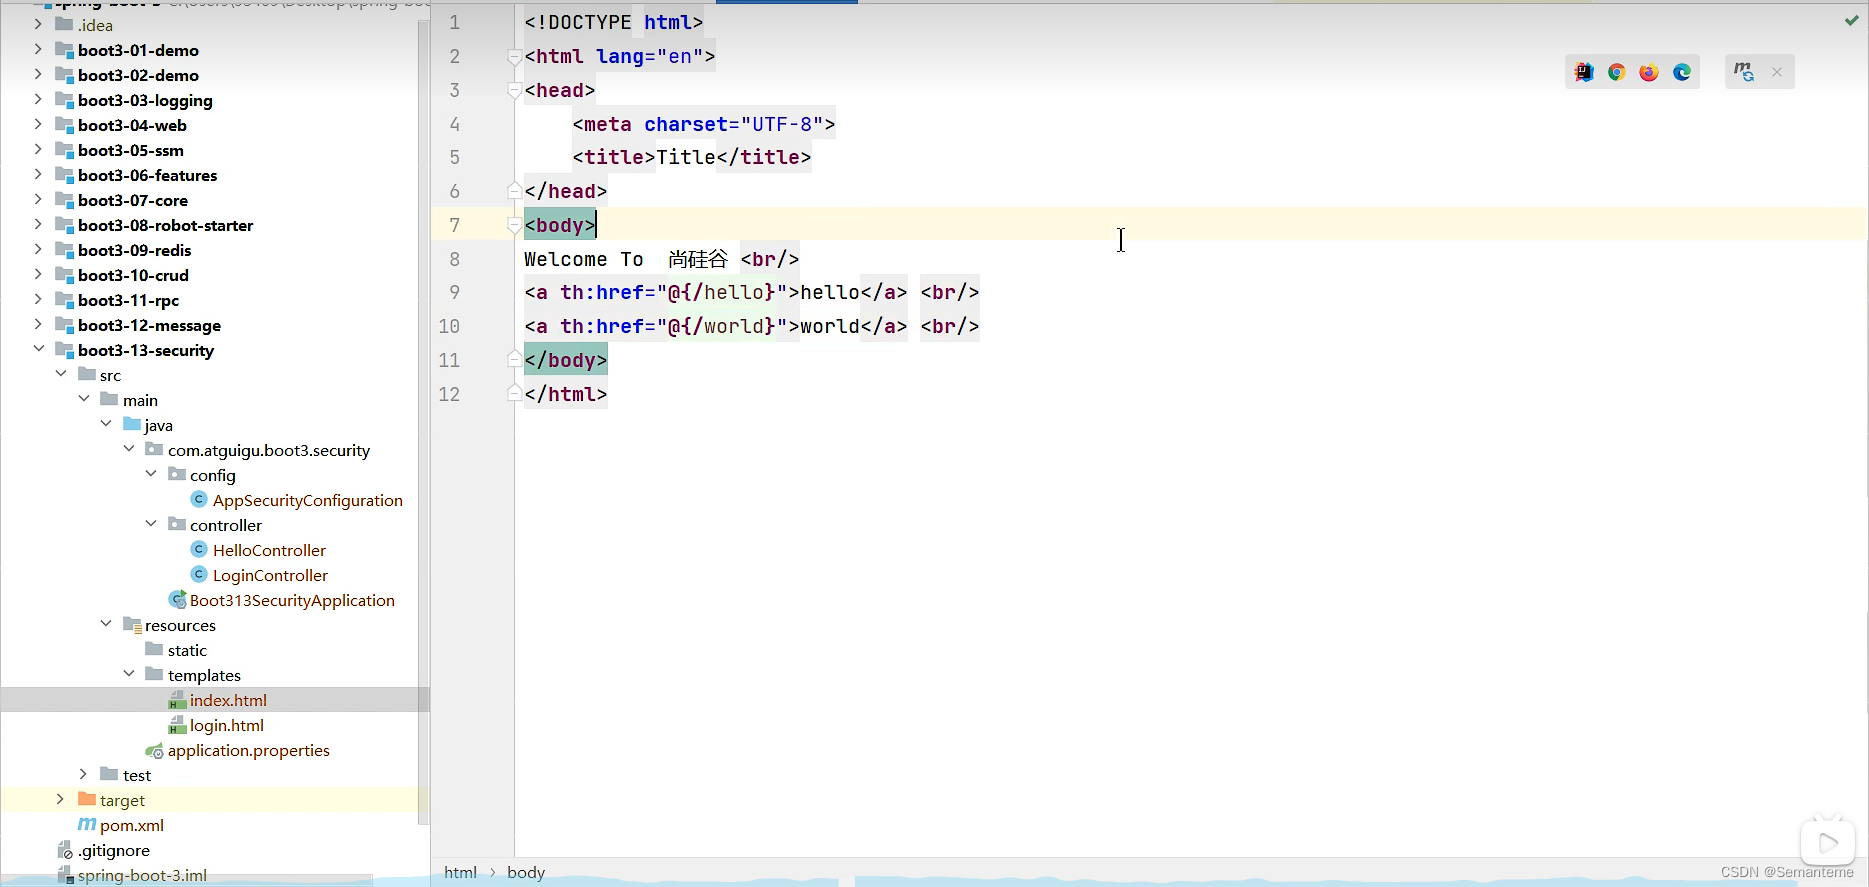Click the html breadcrumb at bottom
Image resolution: width=1869 pixels, height=887 pixels.
point(460,872)
